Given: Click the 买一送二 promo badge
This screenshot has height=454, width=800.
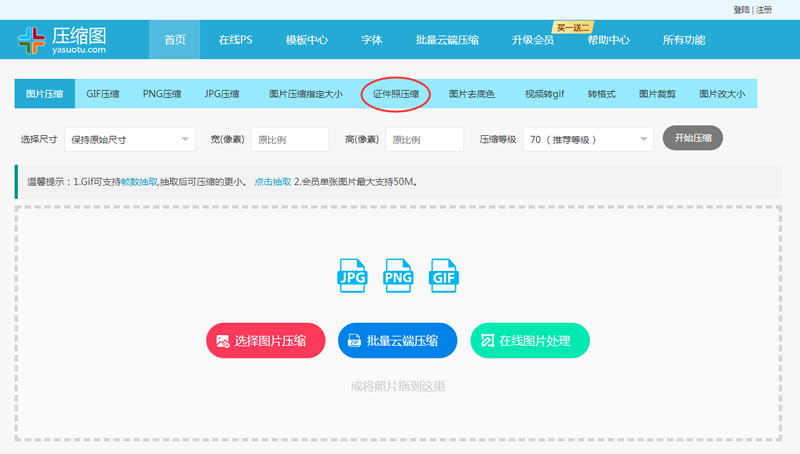Looking at the screenshot, I should [573, 28].
